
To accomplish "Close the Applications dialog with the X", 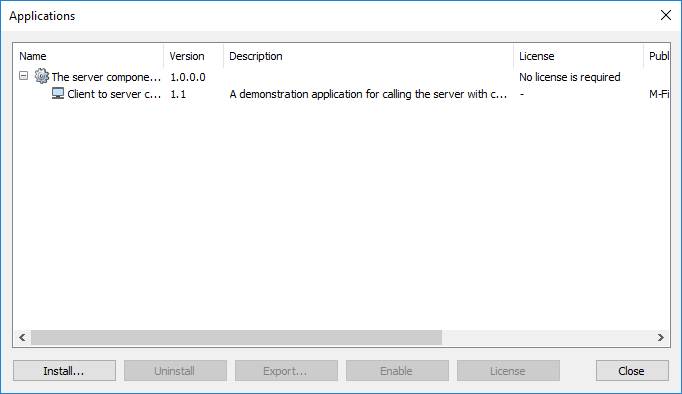I will point(665,15).
